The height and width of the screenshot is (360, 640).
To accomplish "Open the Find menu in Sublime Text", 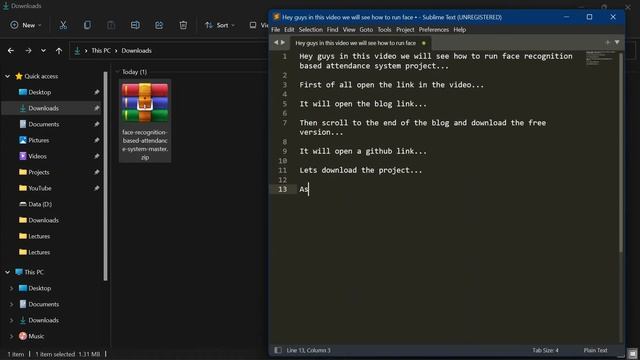I will pyautogui.click(x=332, y=30).
